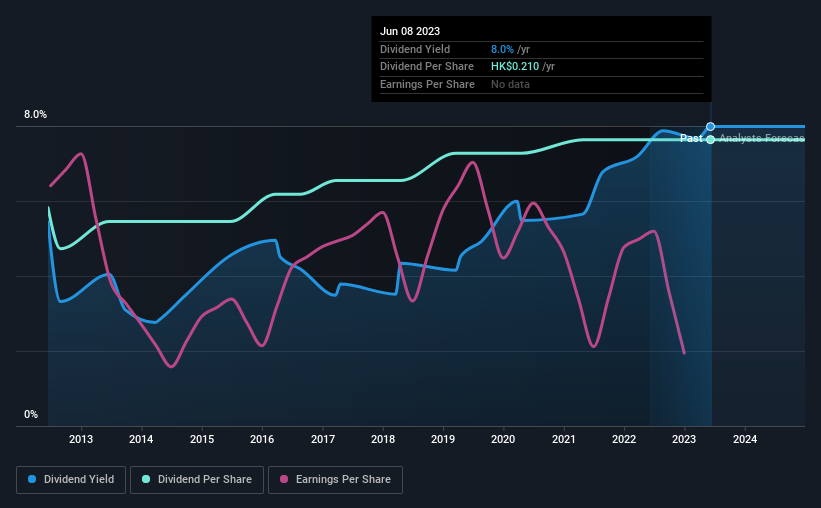The width and height of the screenshot is (821, 508).
Task: Click the 8.0% y-axis label
Action: click(36, 115)
